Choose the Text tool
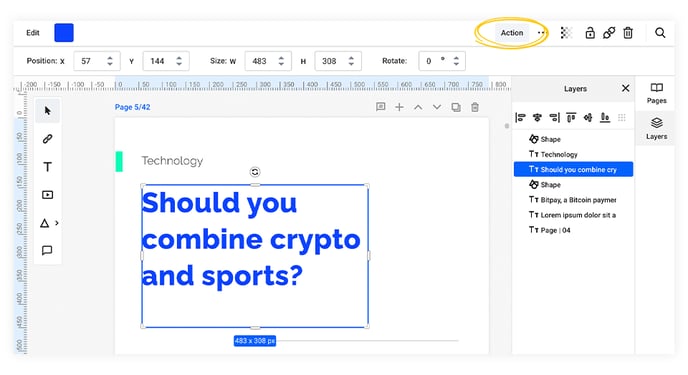 click(x=47, y=167)
